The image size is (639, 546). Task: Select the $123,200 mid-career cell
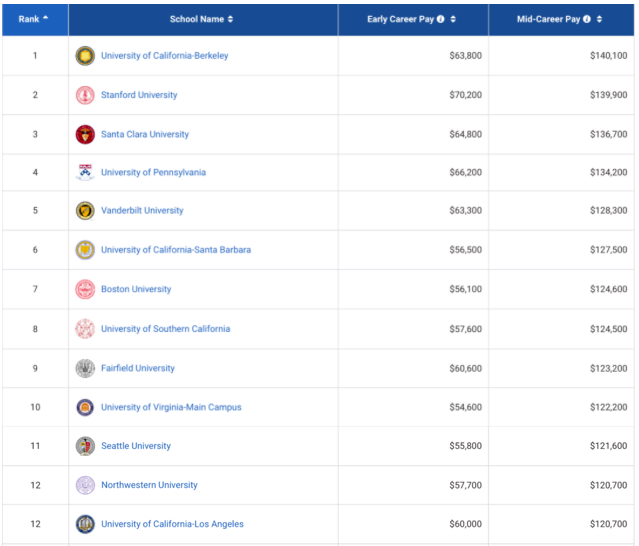562,368
